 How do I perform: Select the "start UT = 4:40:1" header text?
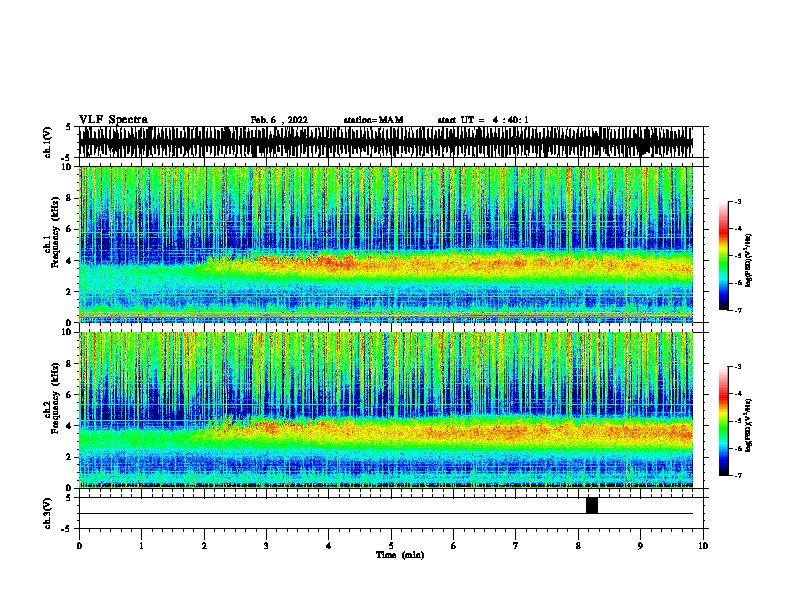click(483, 120)
